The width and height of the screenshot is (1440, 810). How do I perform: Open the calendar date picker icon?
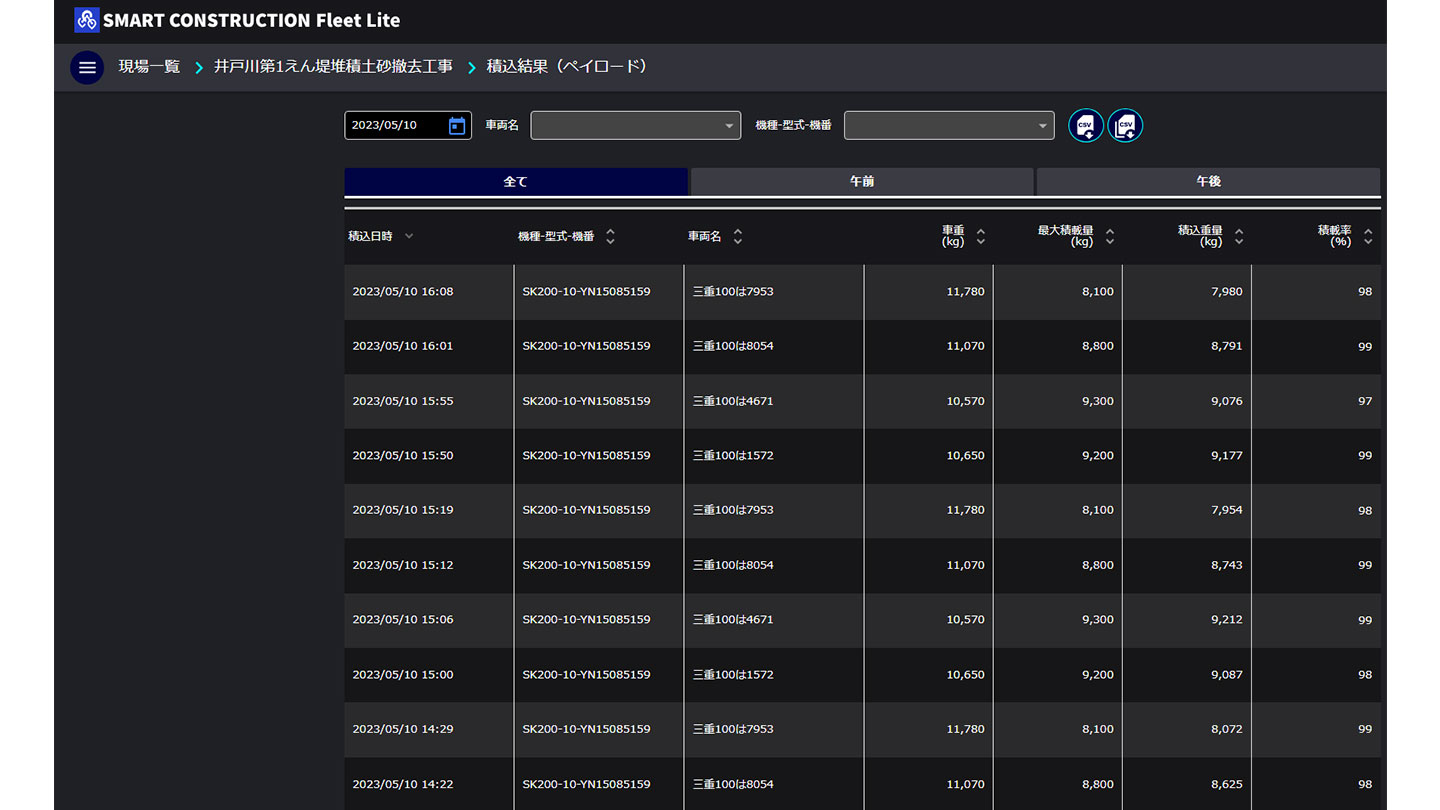[457, 125]
